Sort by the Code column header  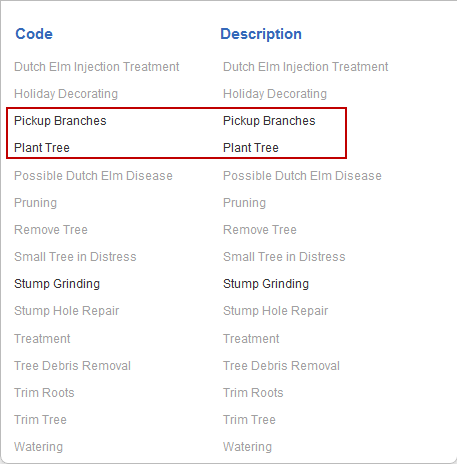tap(34, 34)
